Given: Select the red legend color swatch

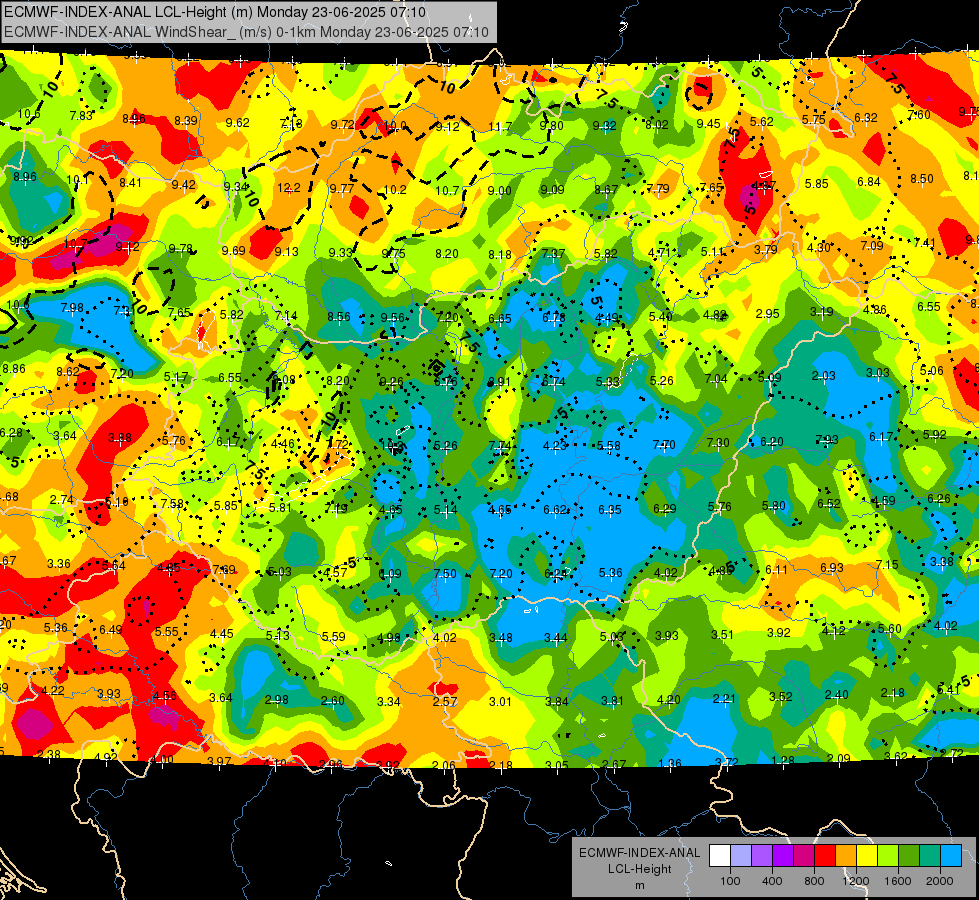Looking at the screenshot, I should point(825,856).
